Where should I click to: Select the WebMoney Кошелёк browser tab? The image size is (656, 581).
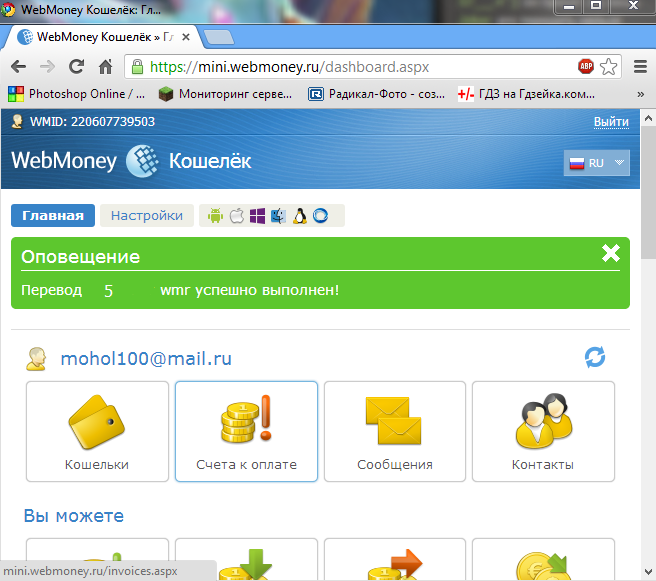(x=102, y=37)
